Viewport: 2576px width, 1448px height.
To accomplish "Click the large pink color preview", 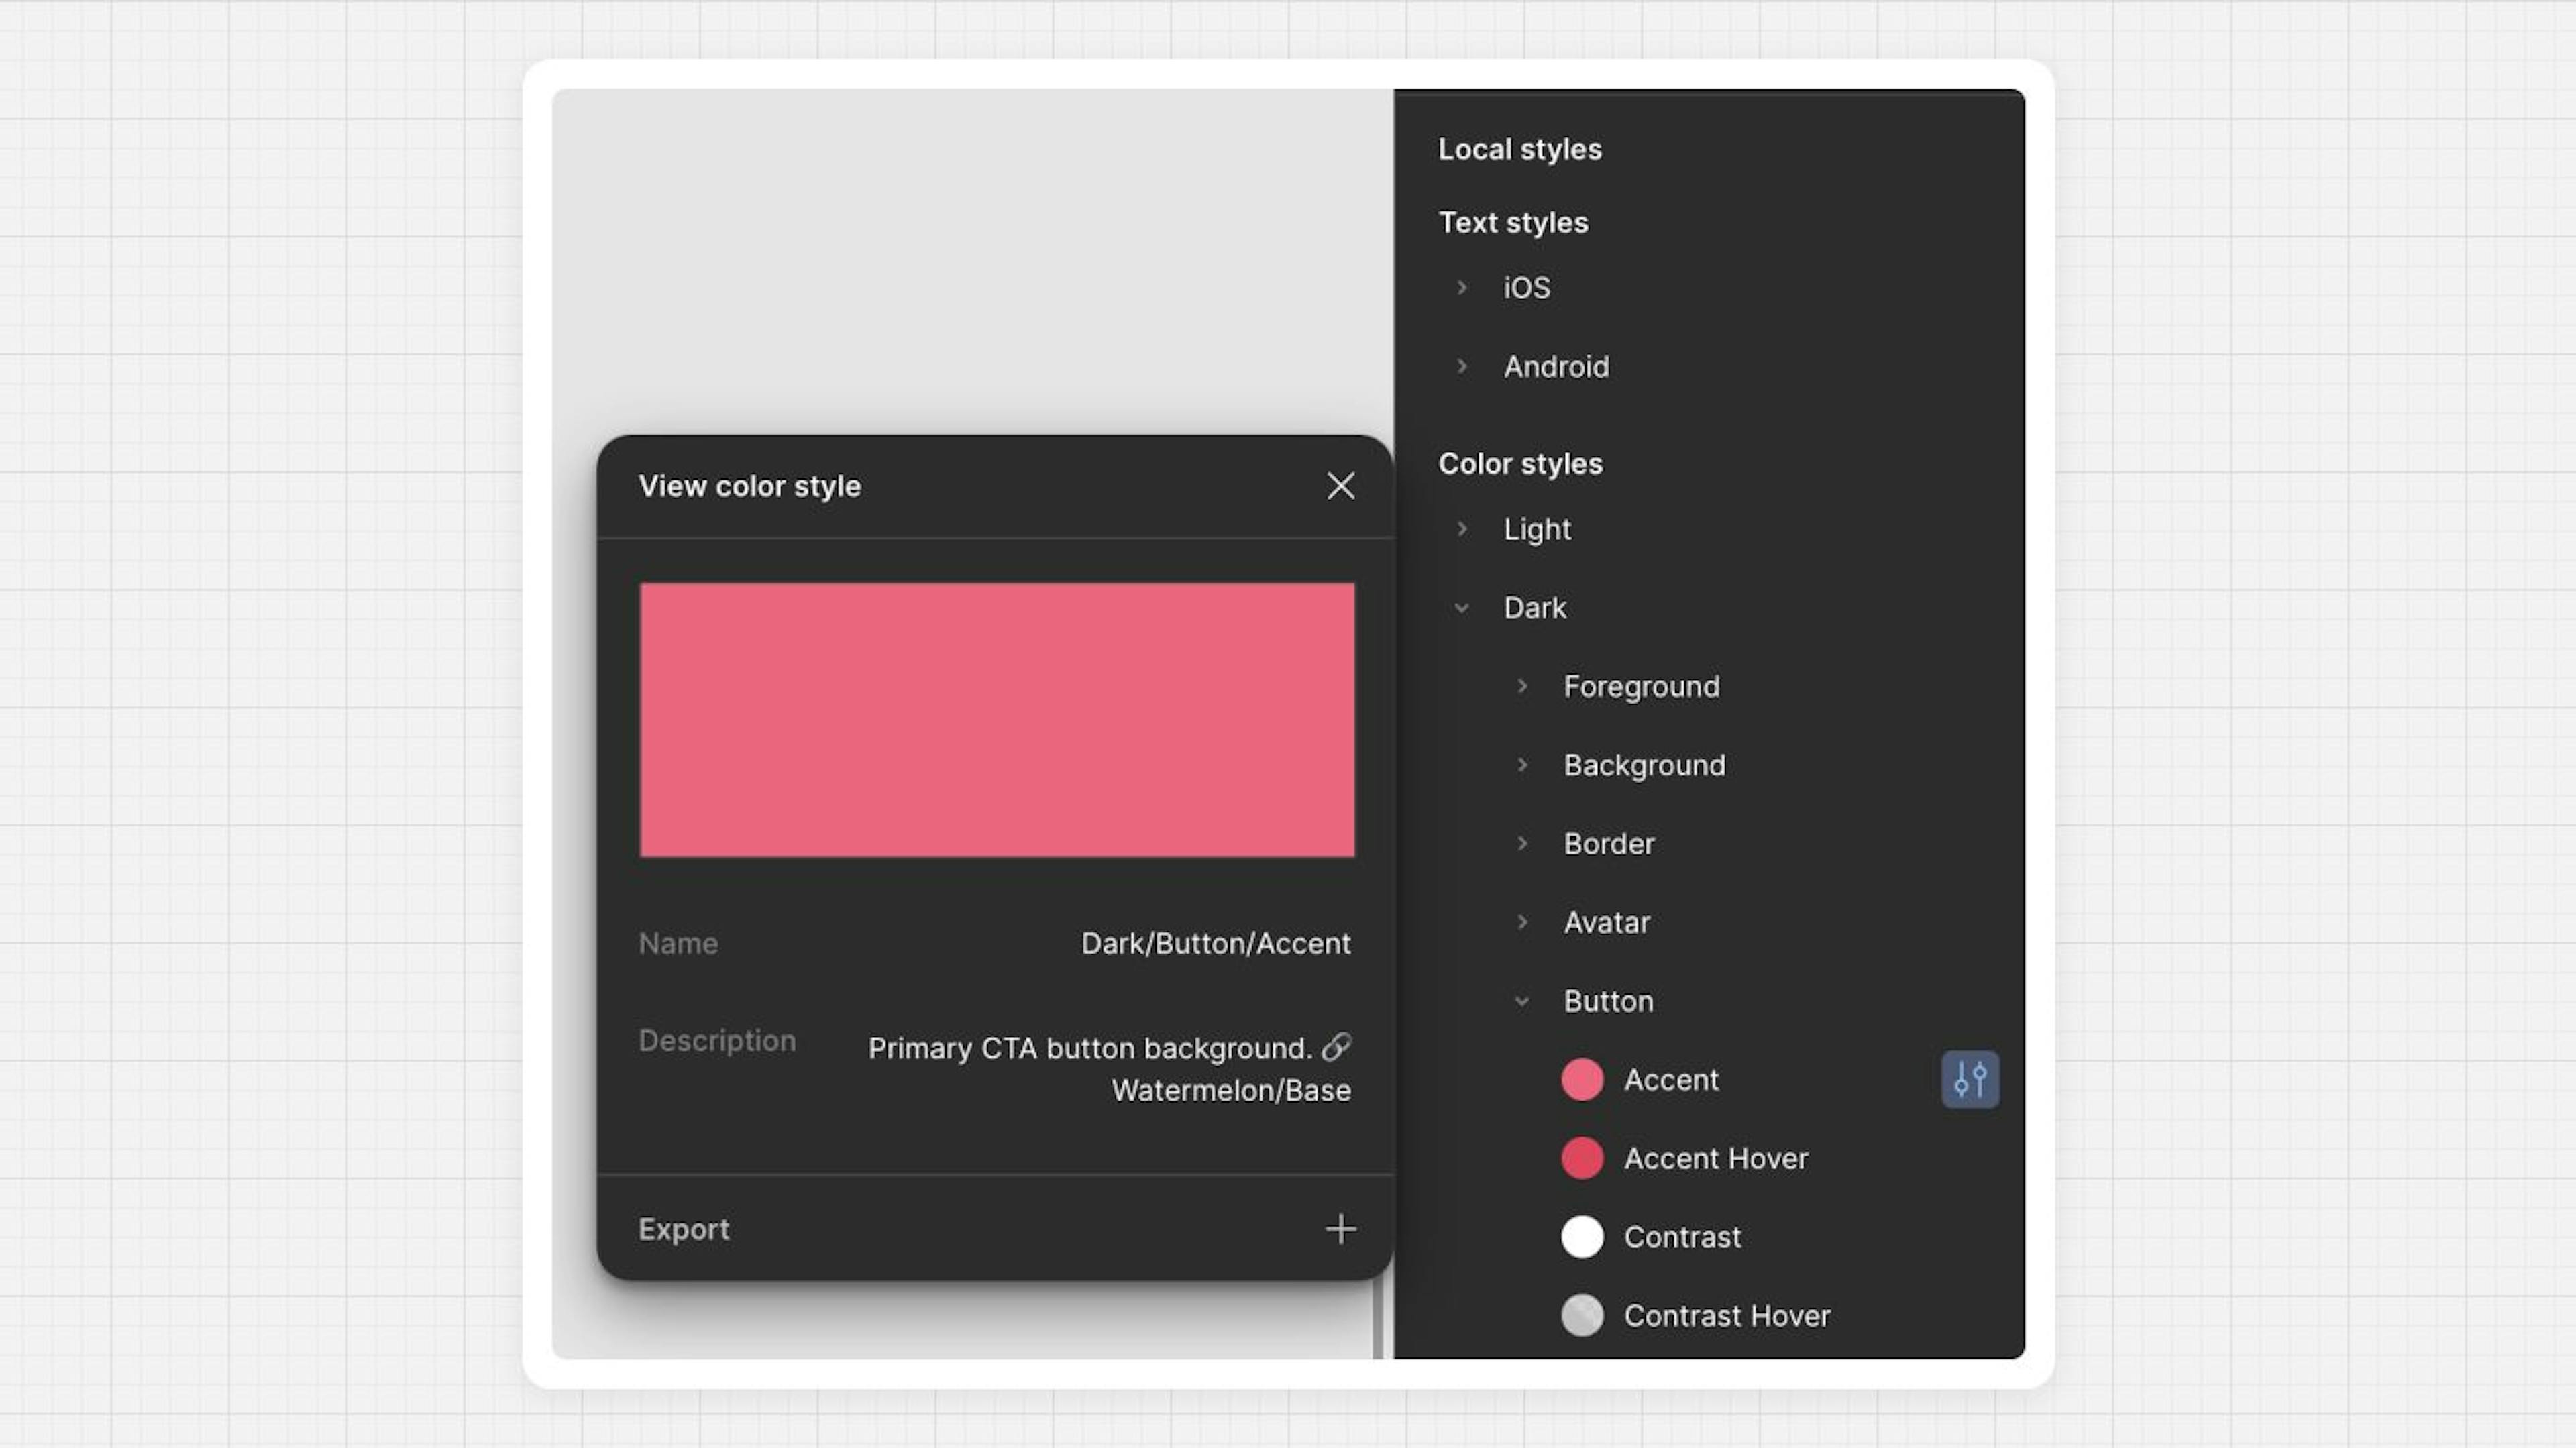I will coord(996,720).
